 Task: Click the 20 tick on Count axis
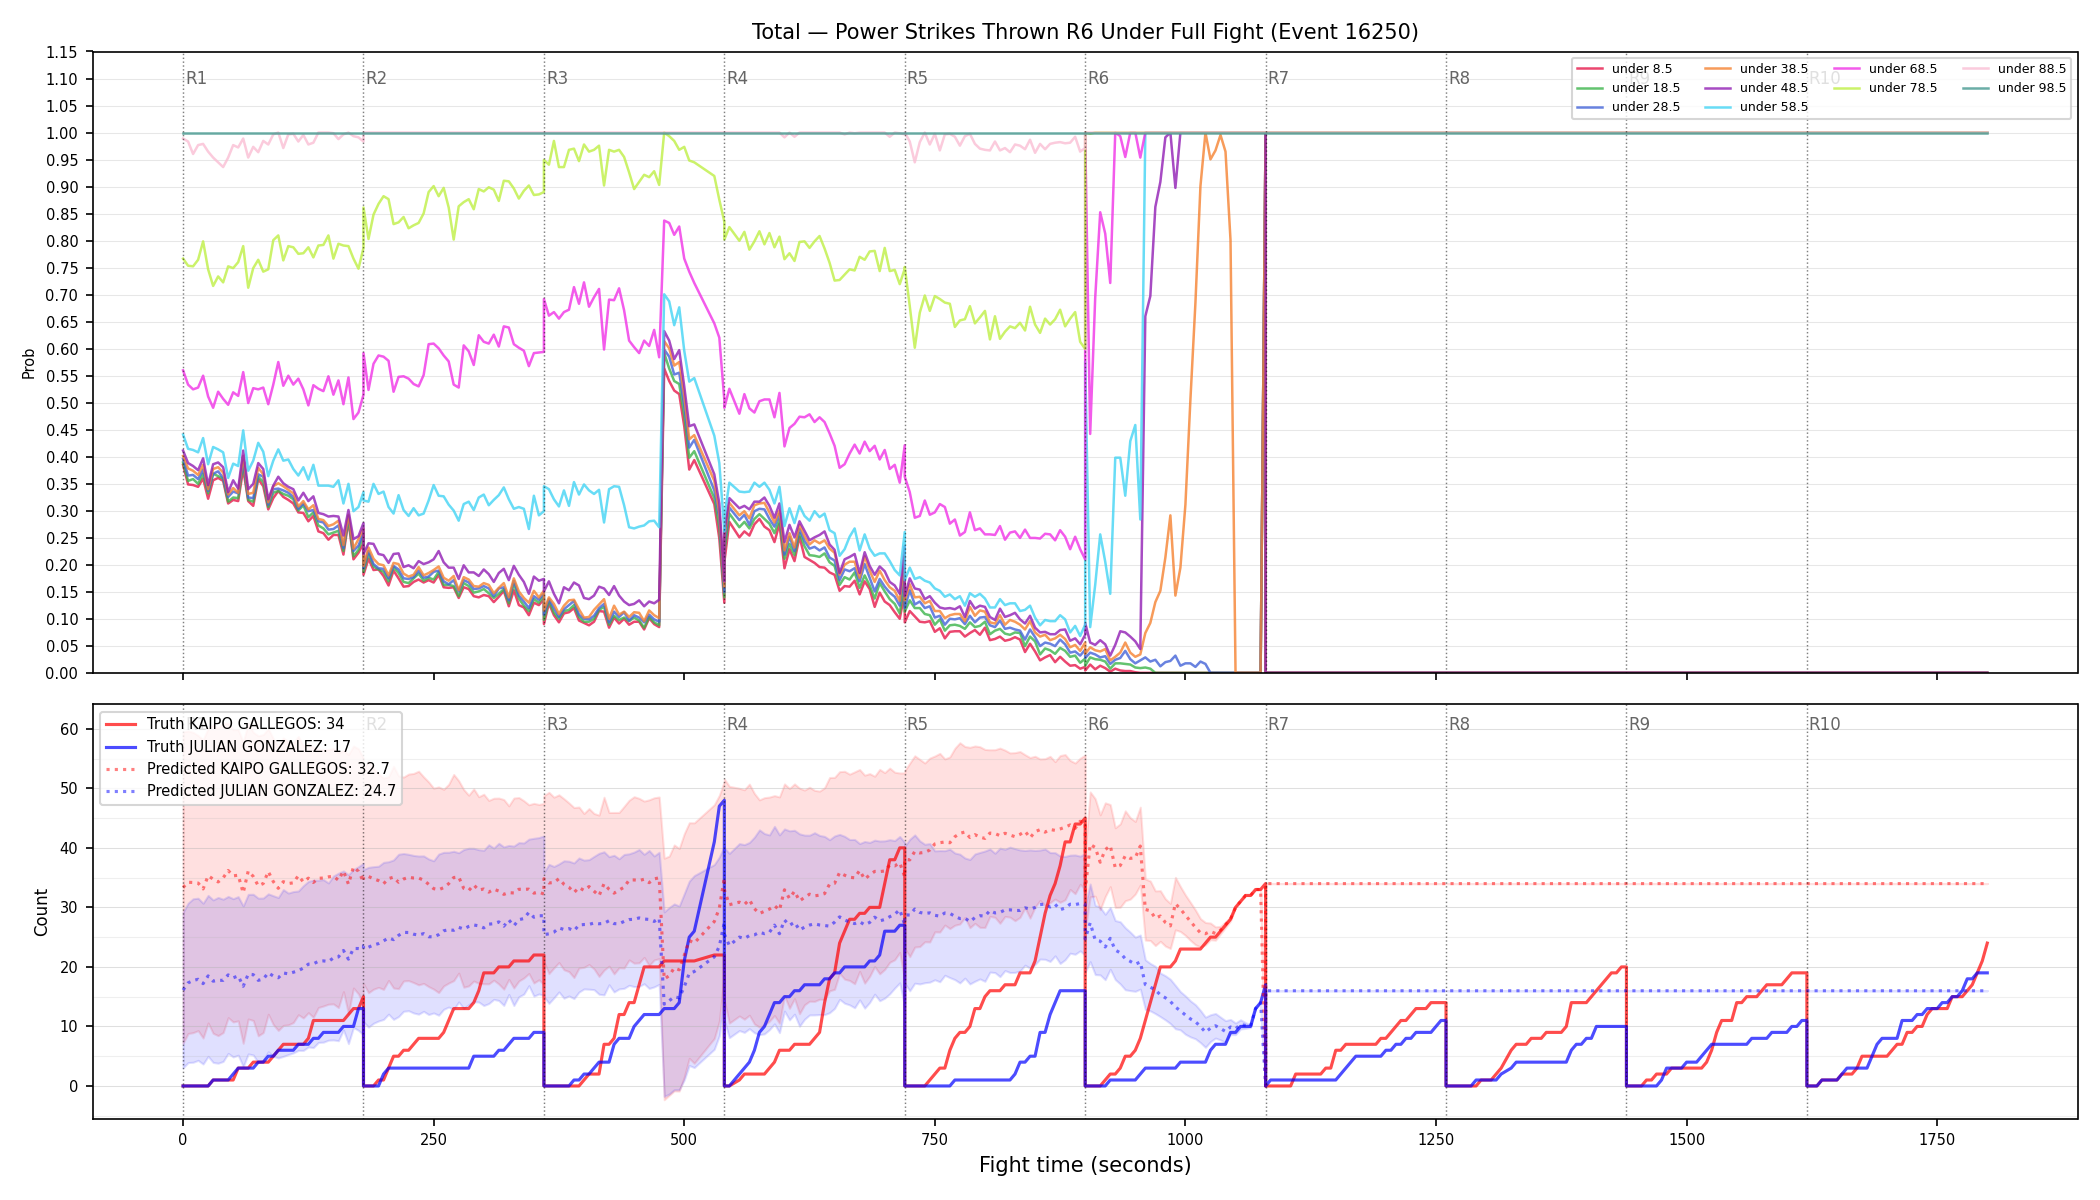coord(69,967)
